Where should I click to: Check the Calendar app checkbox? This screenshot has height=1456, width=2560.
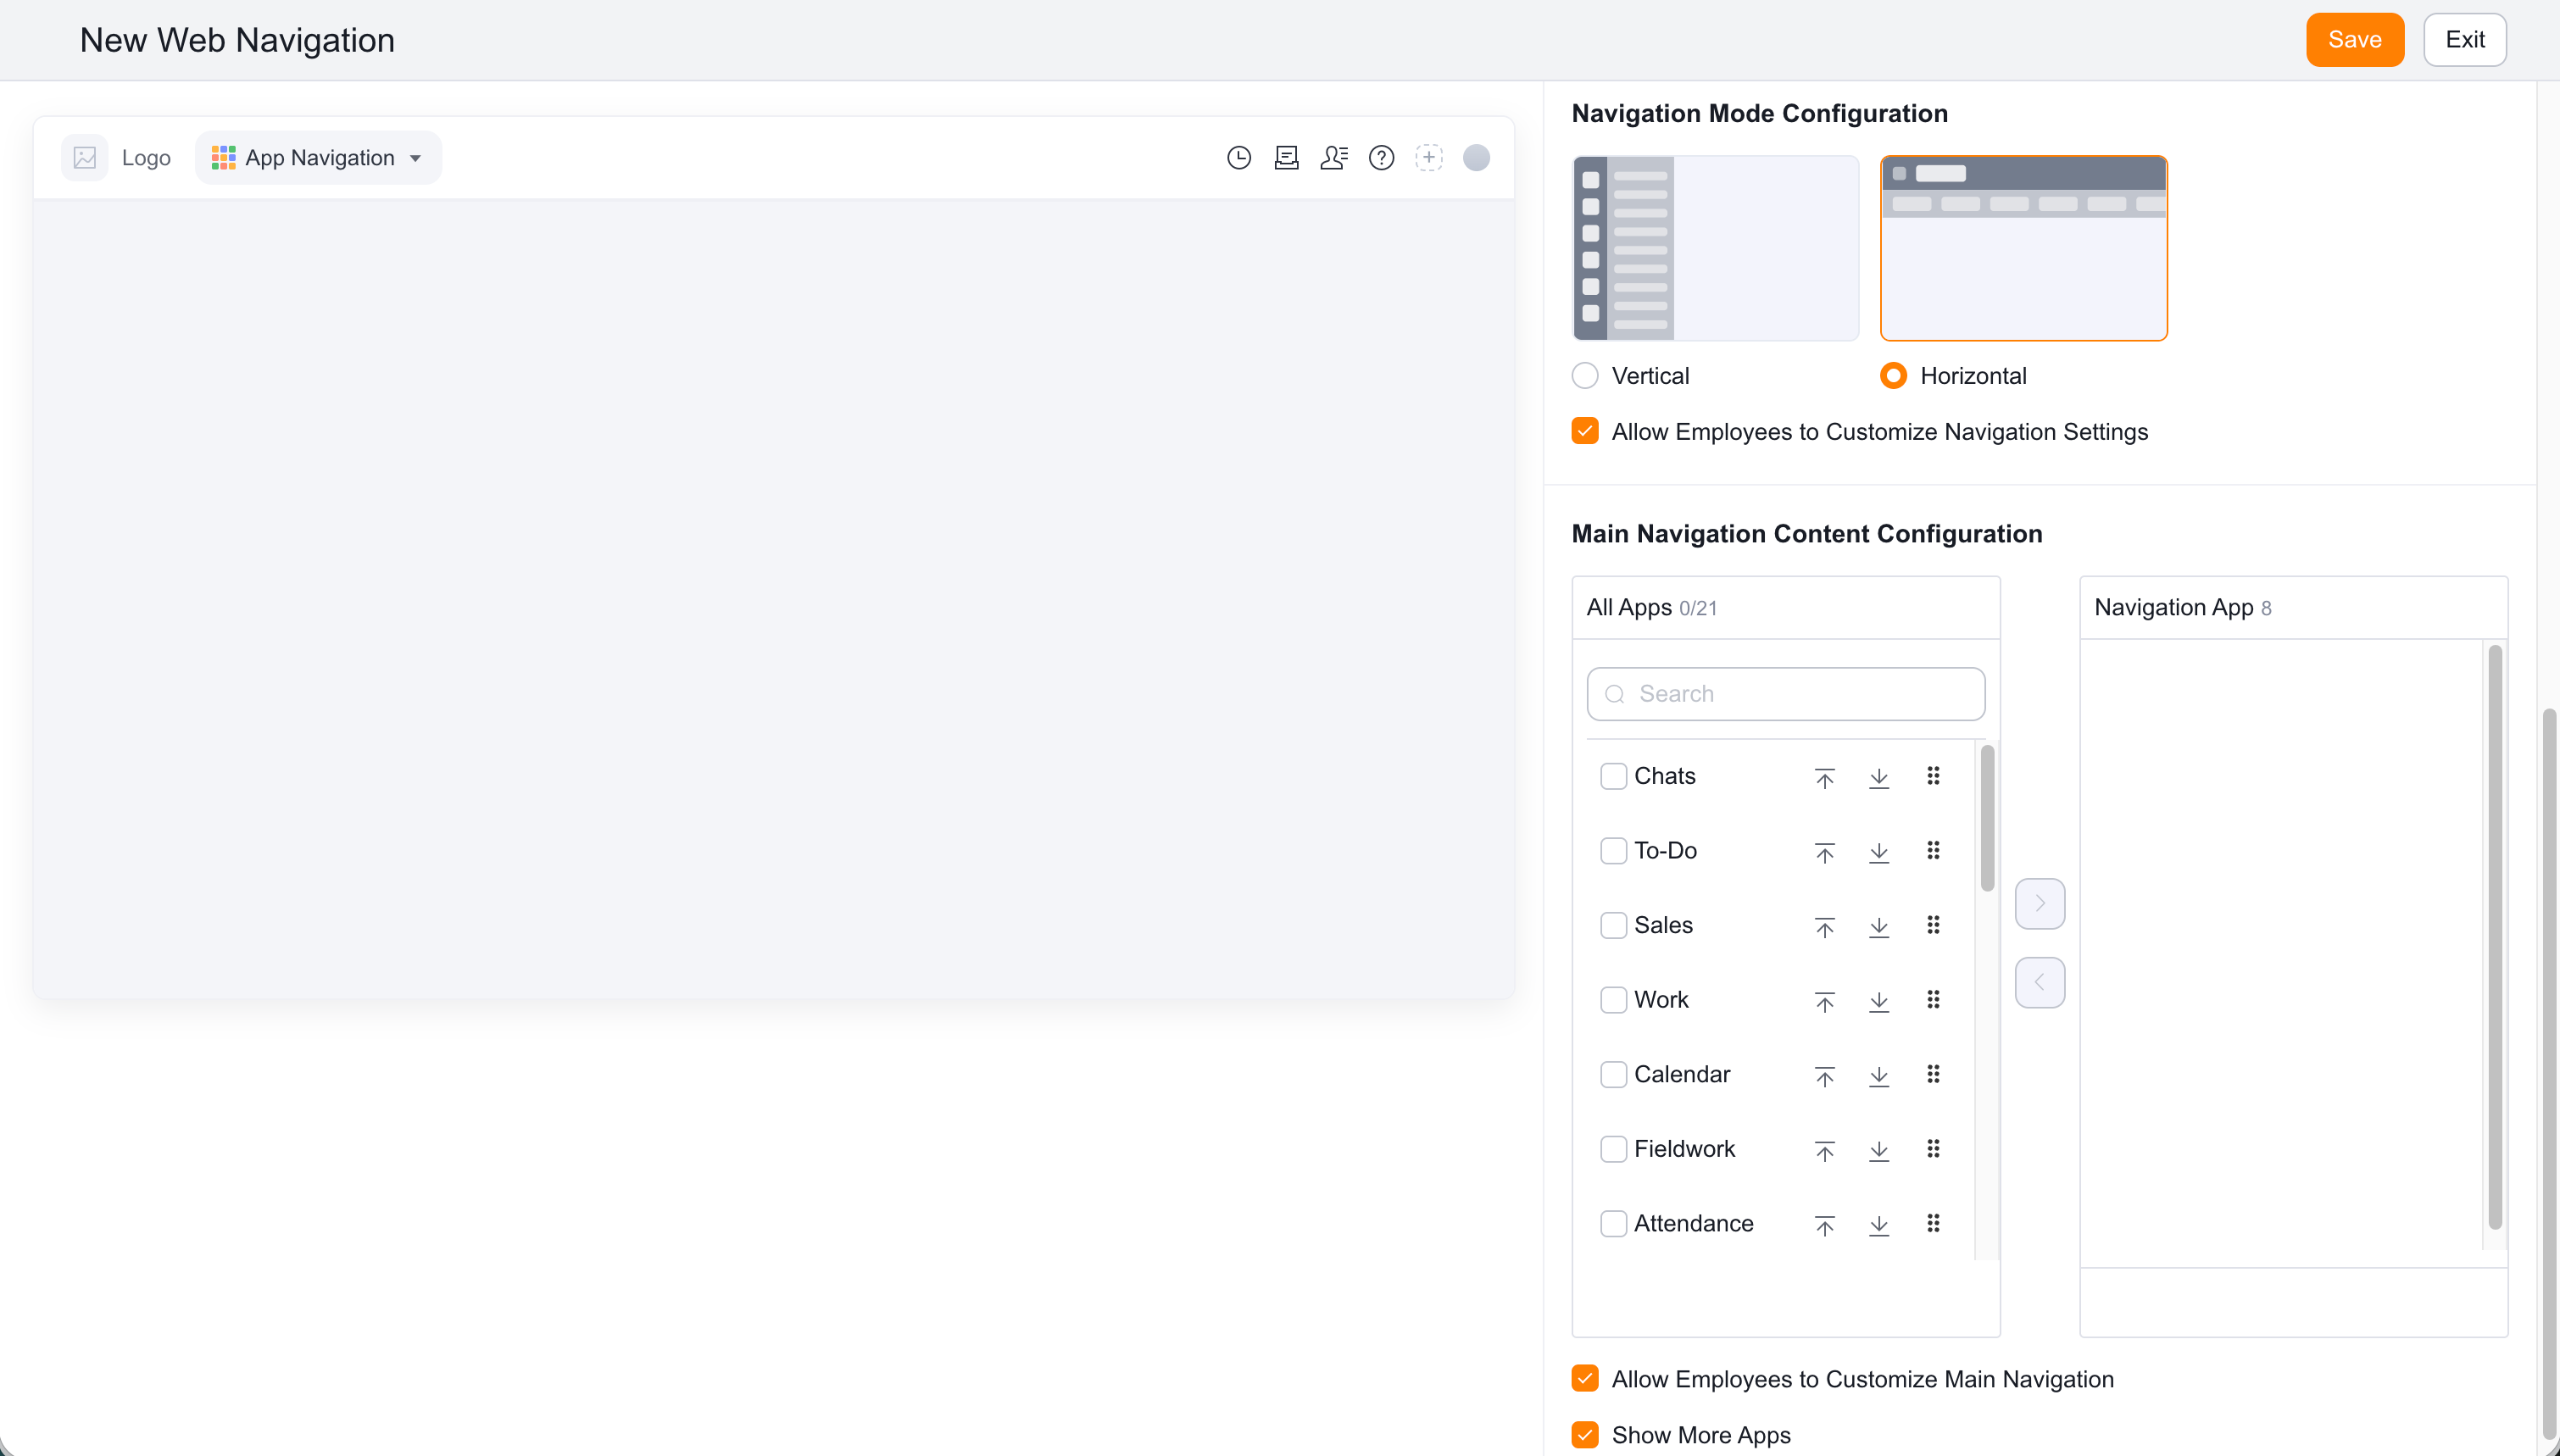1613,1074
